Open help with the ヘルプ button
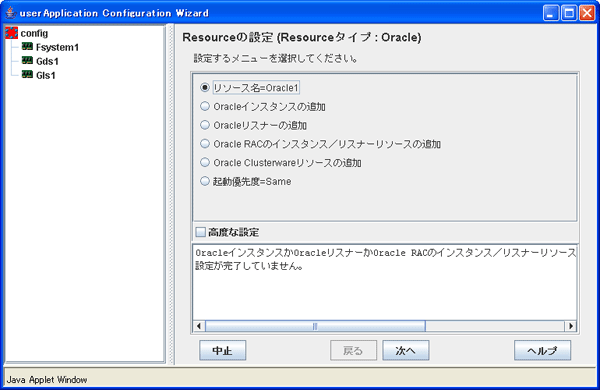 coord(542,350)
